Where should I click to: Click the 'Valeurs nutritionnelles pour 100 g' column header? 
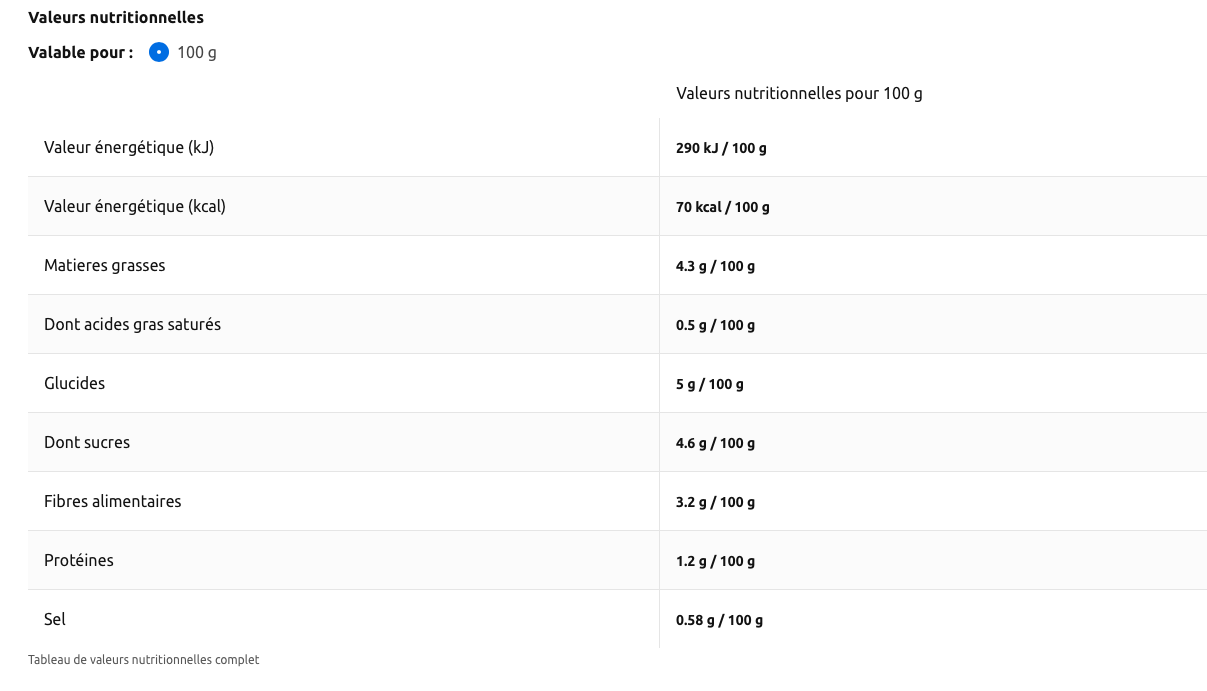click(798, 94)
